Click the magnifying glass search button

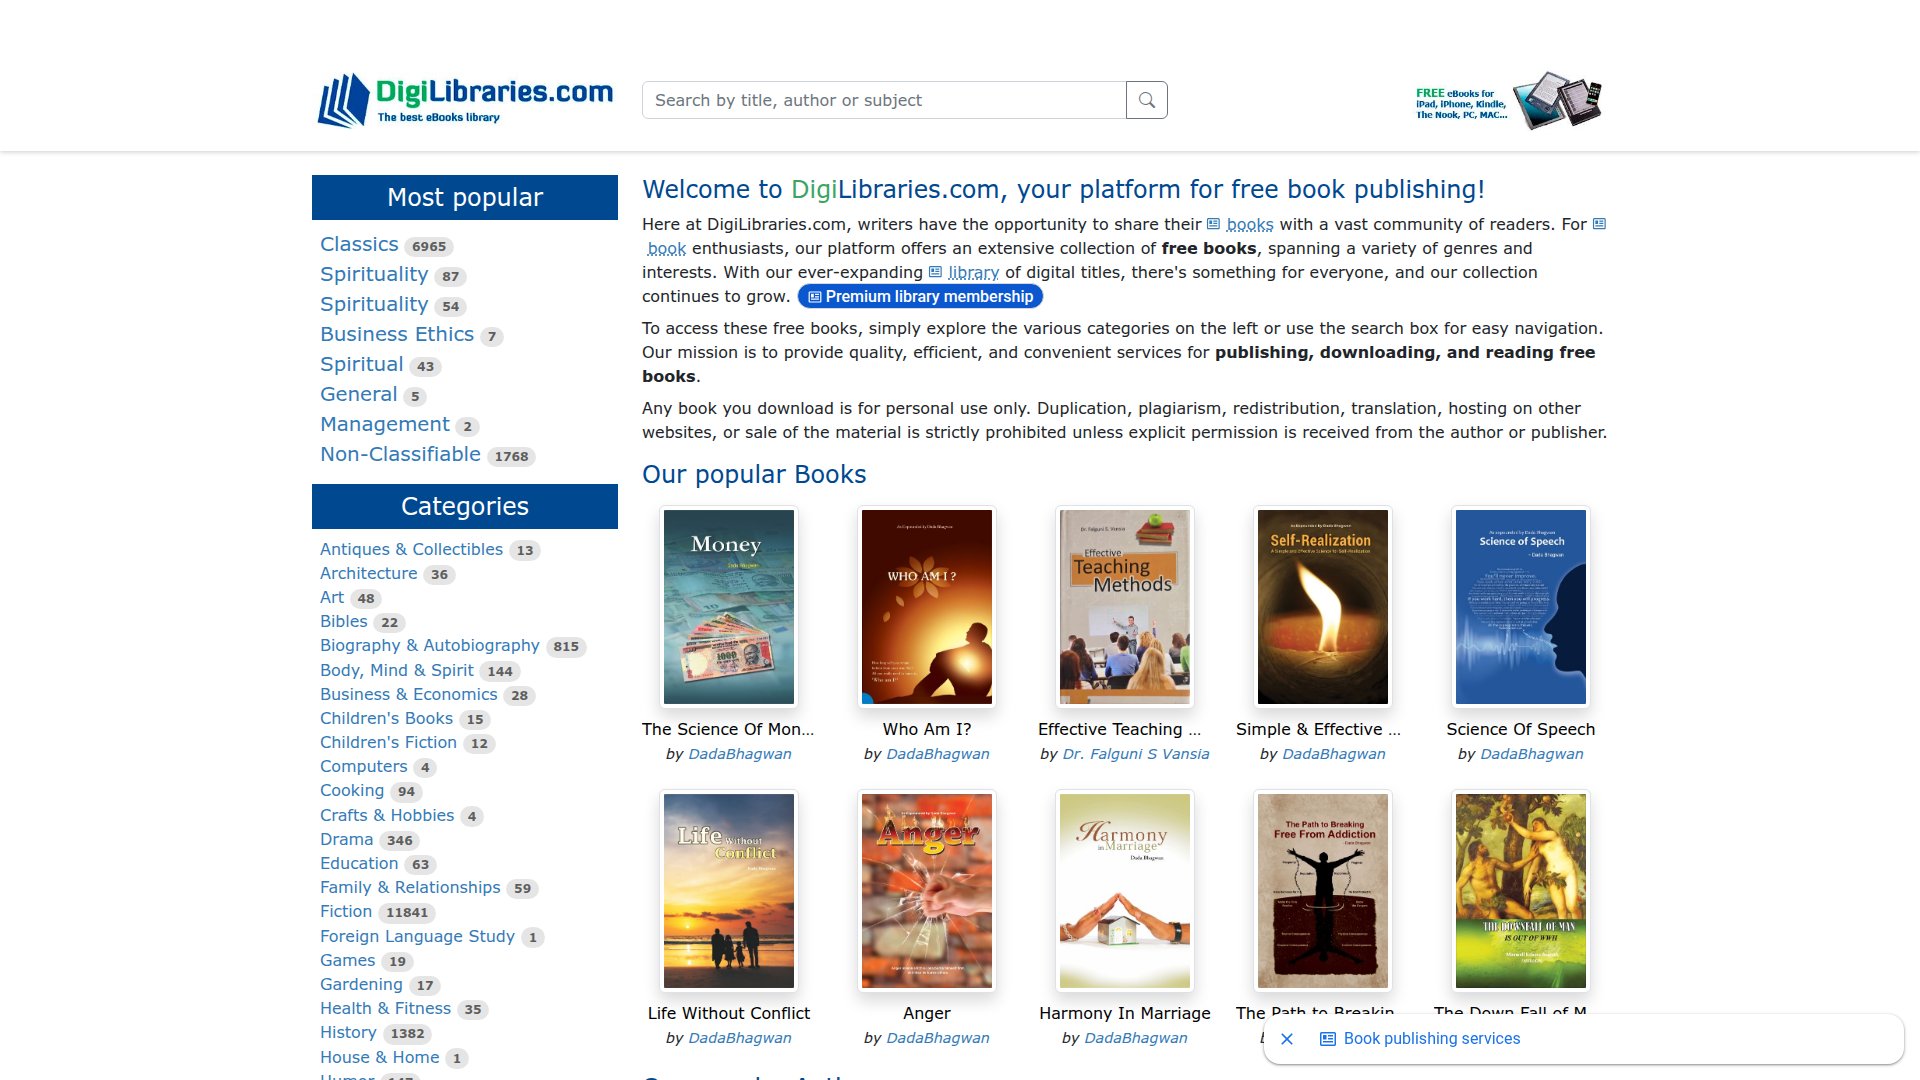pos(1147,100)
